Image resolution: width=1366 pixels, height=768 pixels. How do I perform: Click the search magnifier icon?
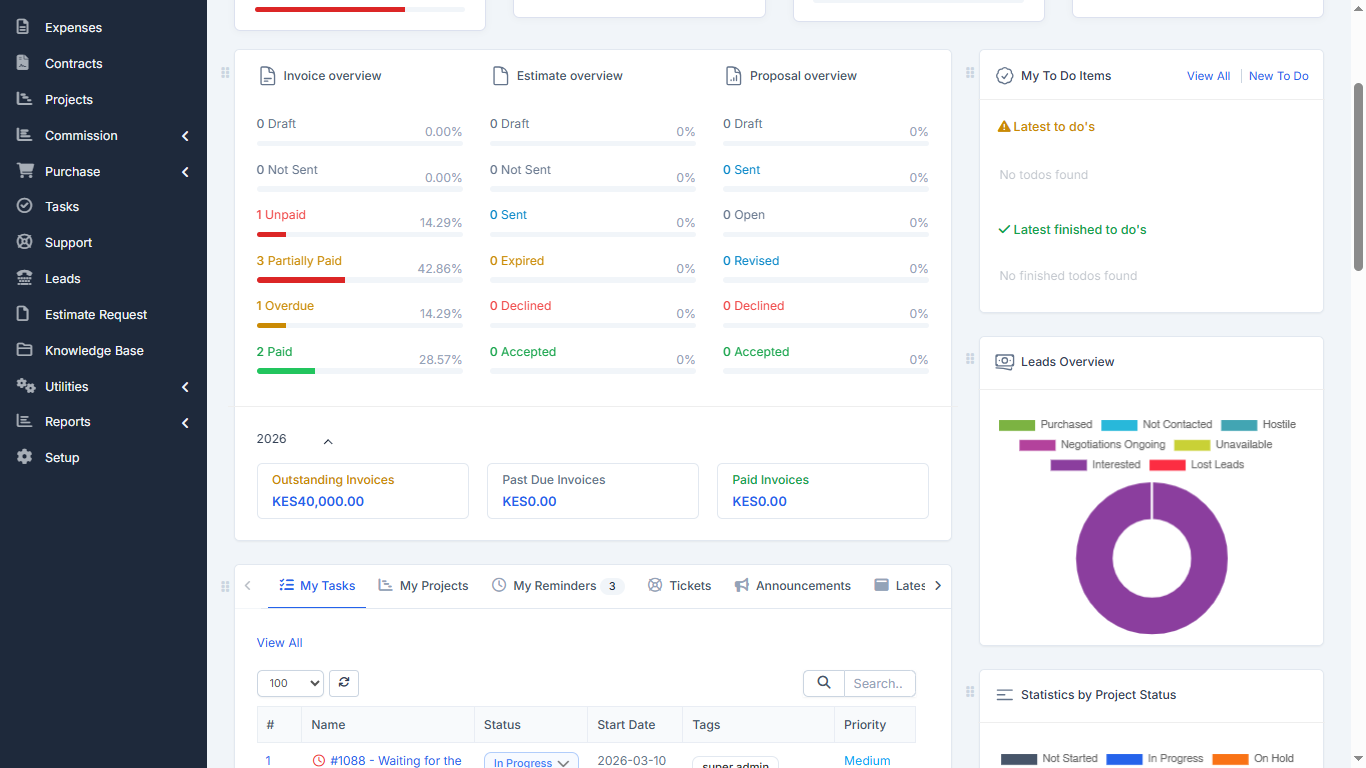click(824, 683)
